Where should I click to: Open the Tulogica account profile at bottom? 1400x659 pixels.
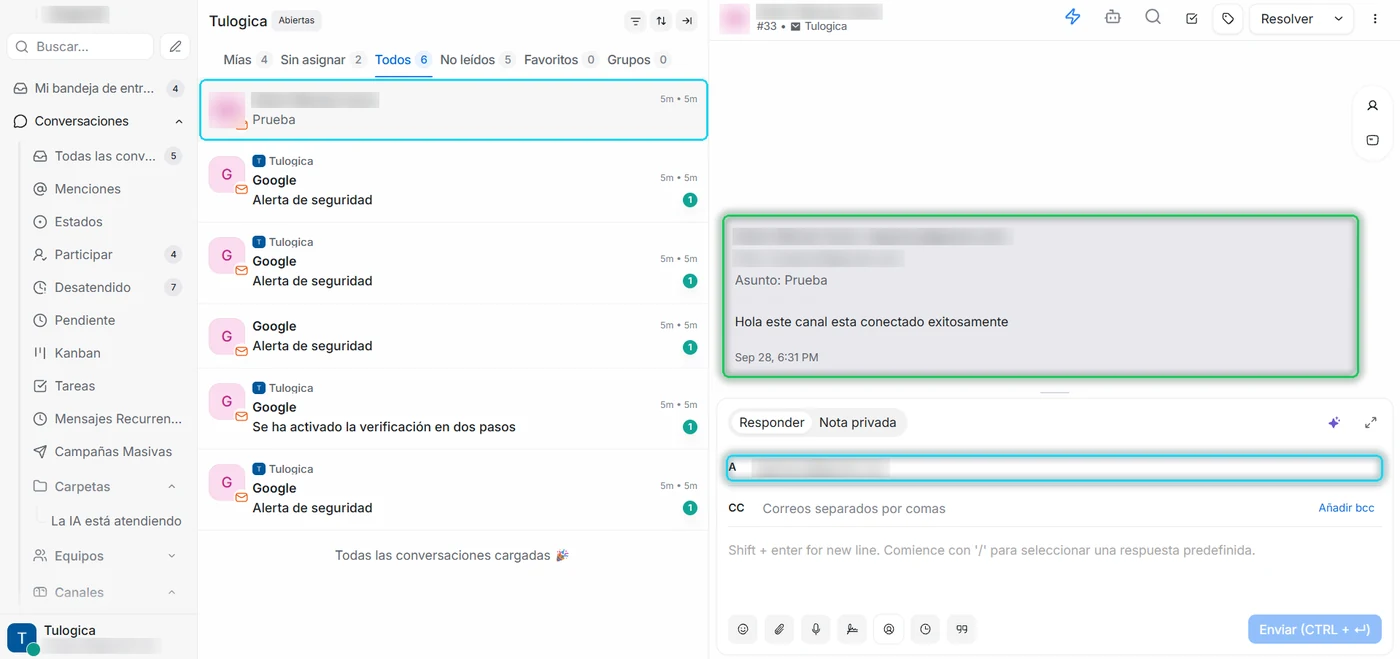point(98,637)
